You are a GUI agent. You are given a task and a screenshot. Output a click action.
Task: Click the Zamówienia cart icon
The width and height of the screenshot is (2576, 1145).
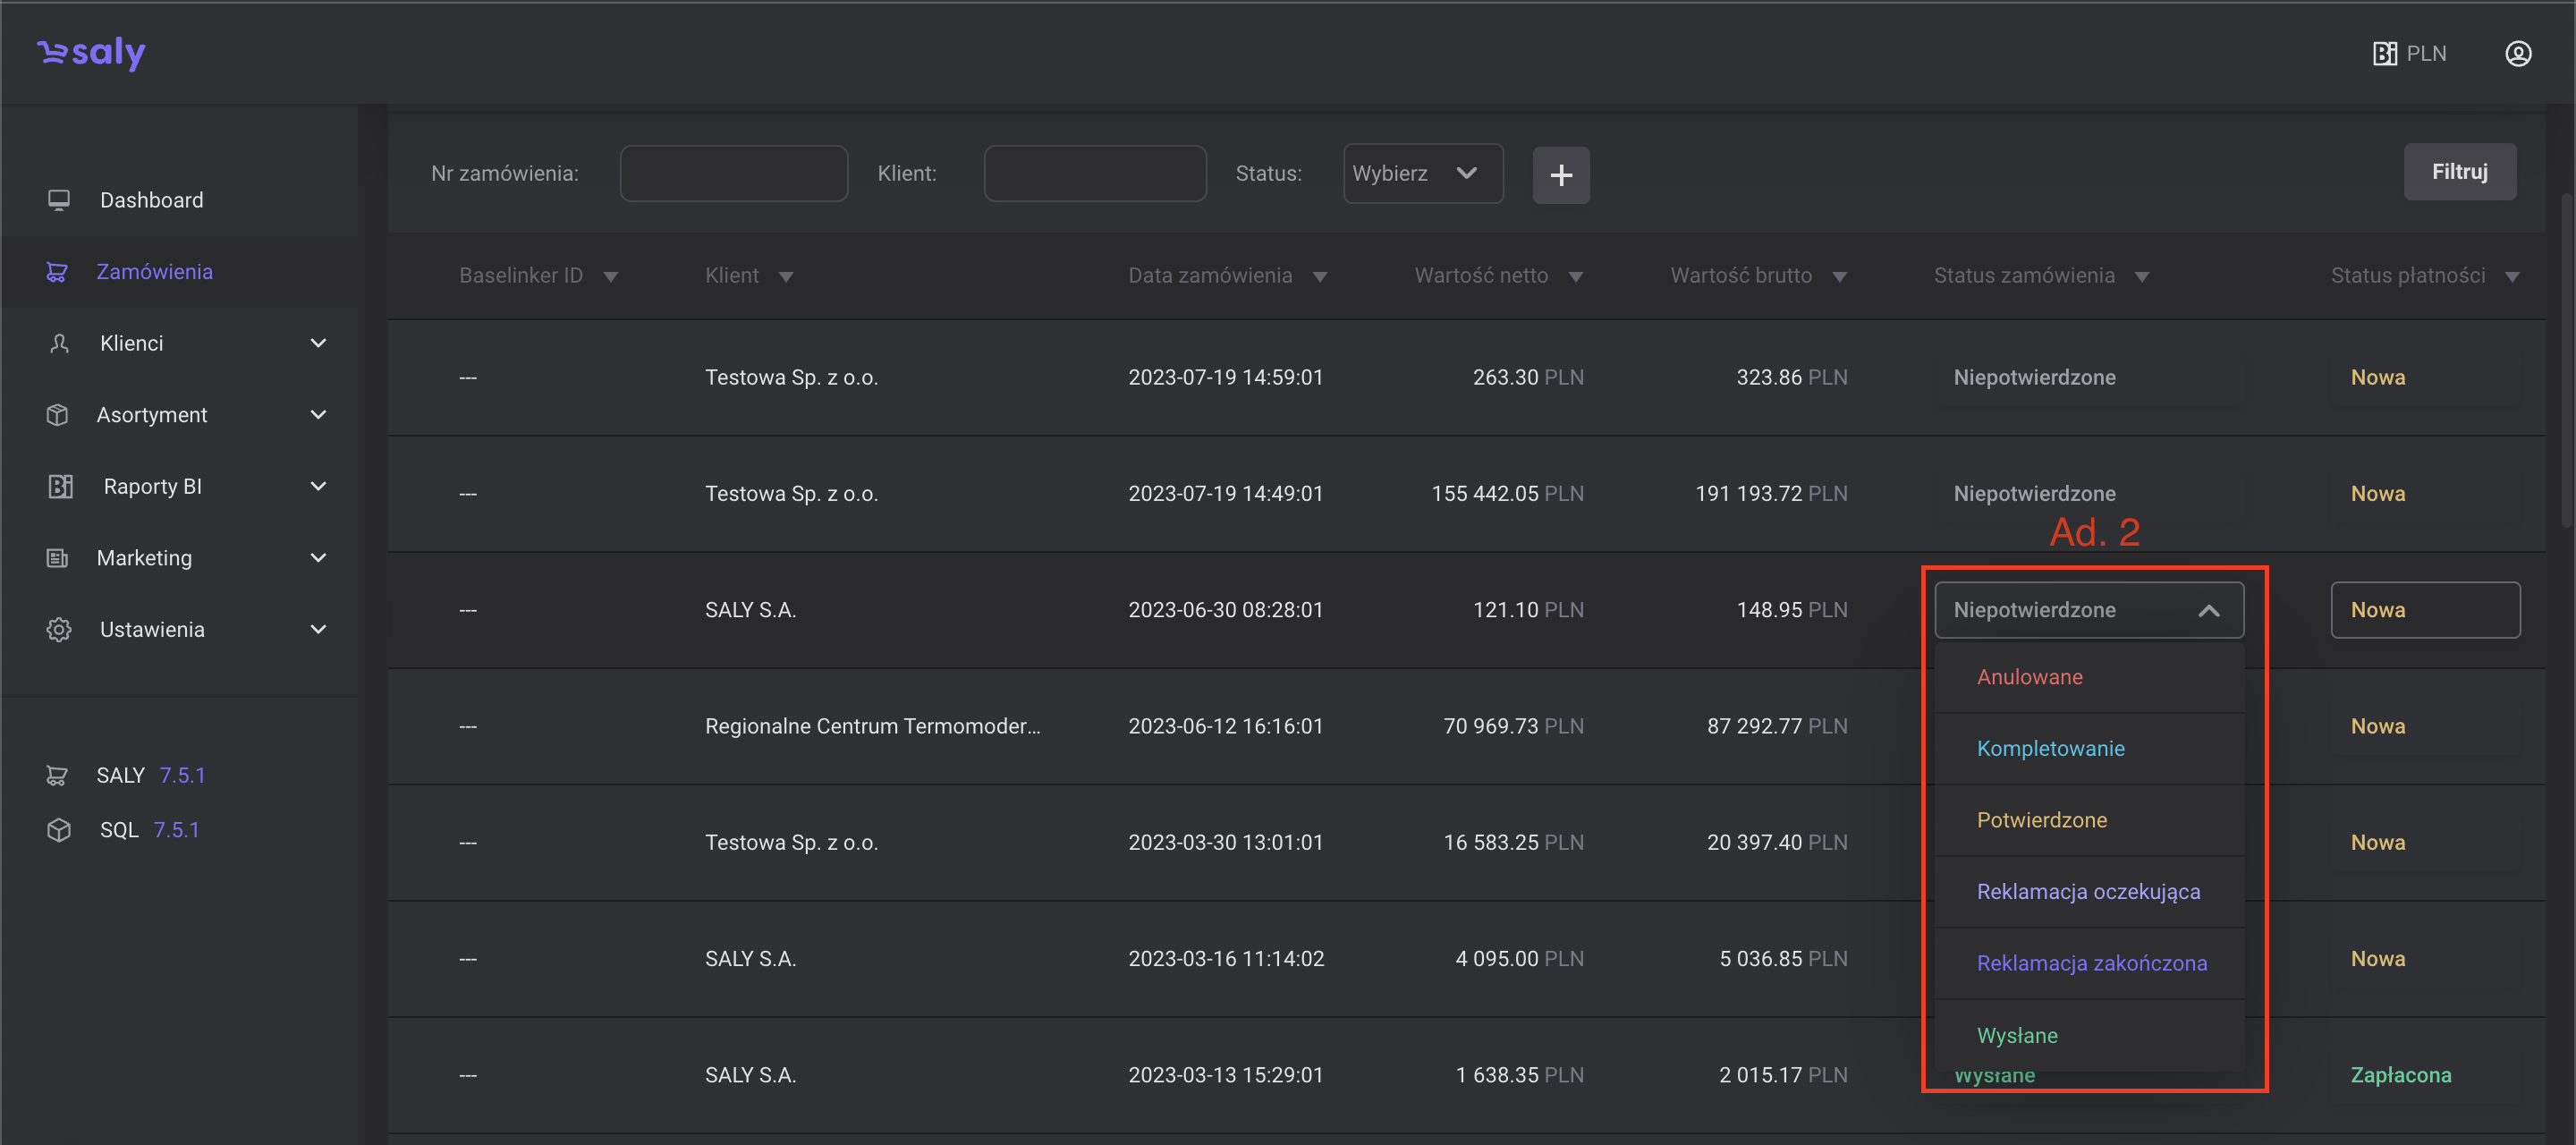tap(57, 272)
